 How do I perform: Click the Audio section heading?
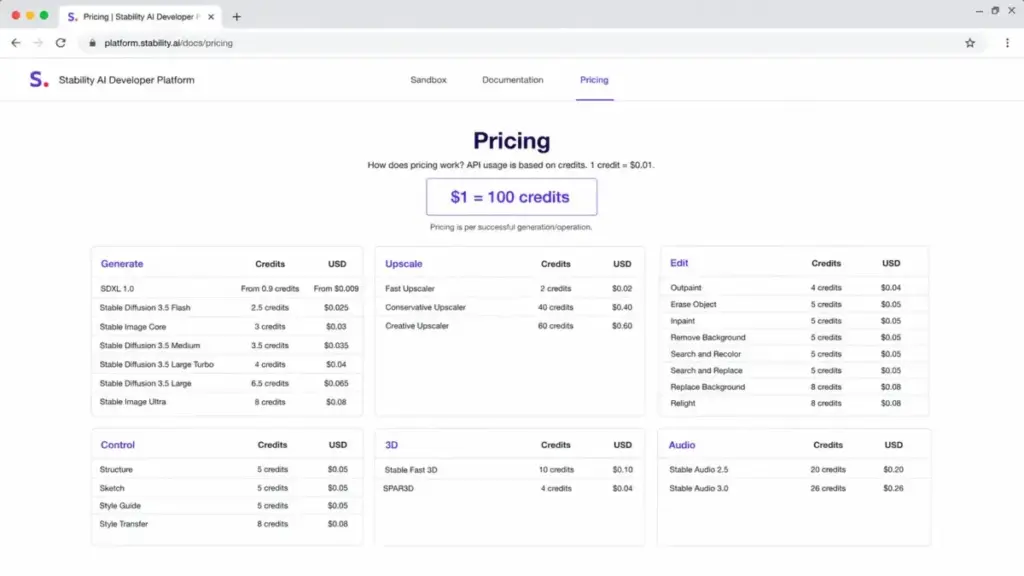(x=682, y=445)
